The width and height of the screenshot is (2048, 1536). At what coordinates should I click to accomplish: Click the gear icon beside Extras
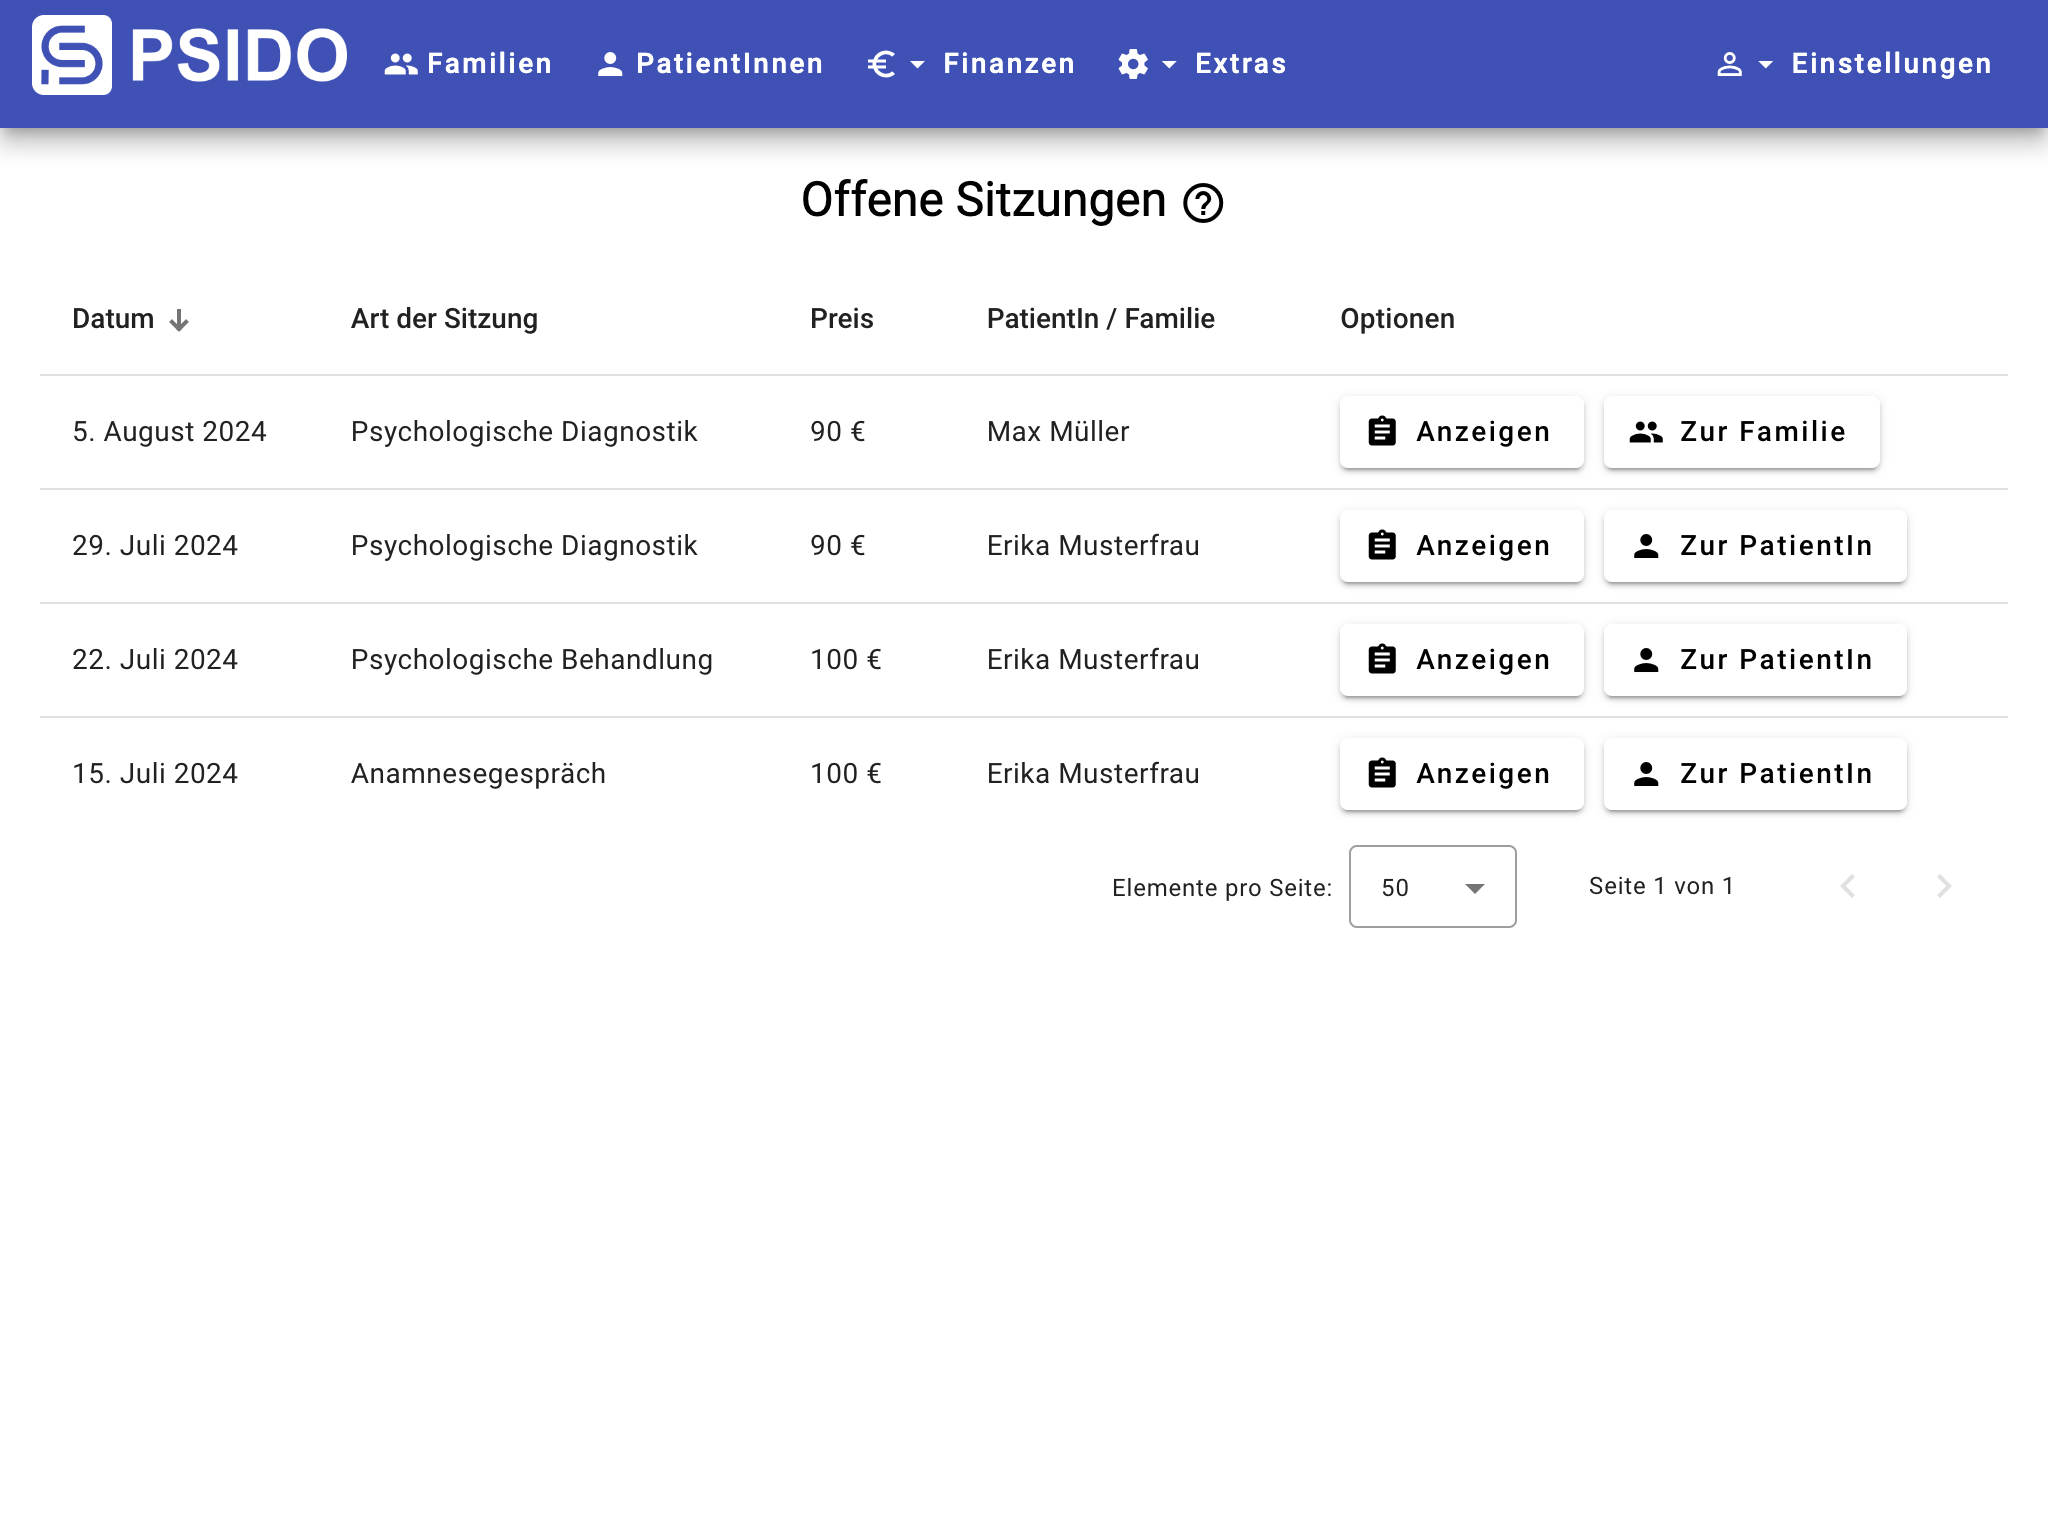click(1133, 64)
